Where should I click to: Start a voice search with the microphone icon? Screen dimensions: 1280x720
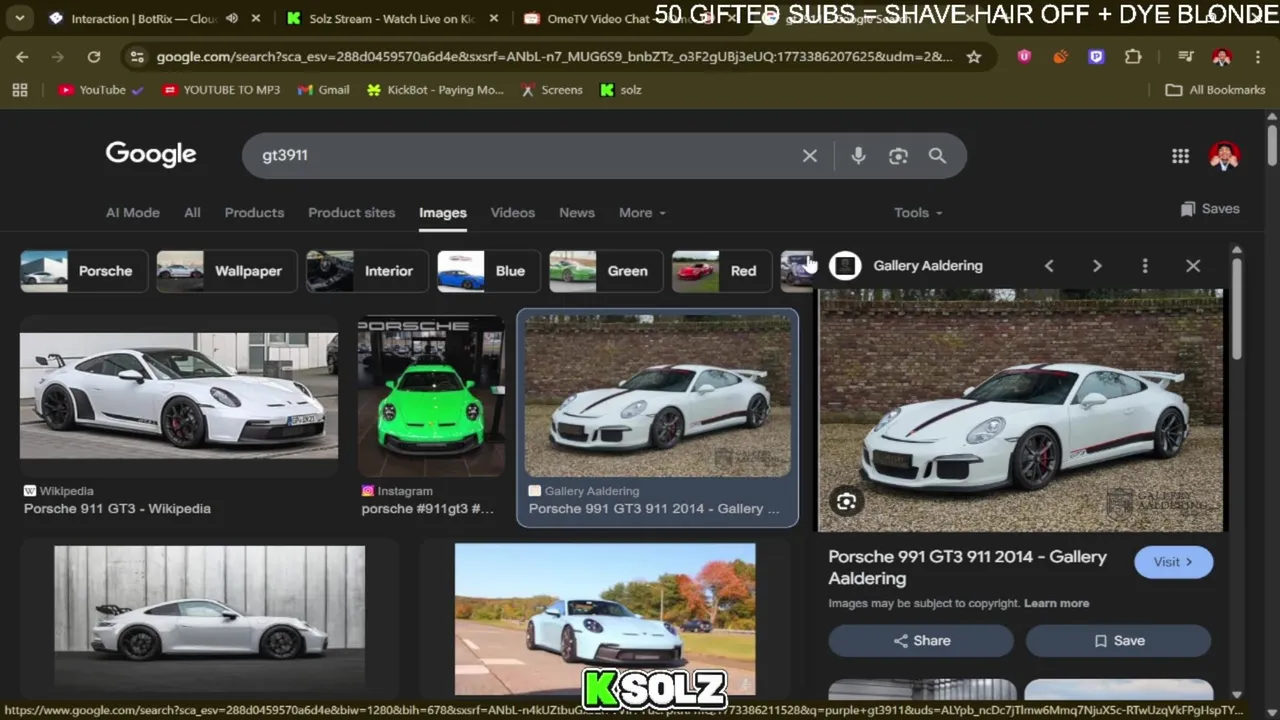pos(858,156)
